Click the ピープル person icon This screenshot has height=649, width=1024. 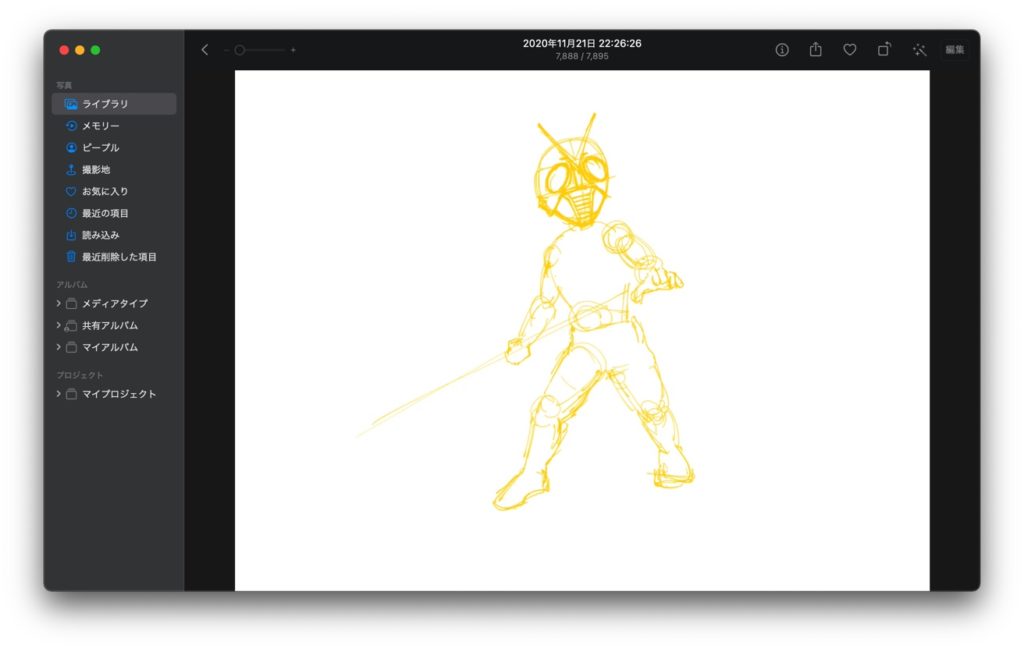[x=71, y=148]
